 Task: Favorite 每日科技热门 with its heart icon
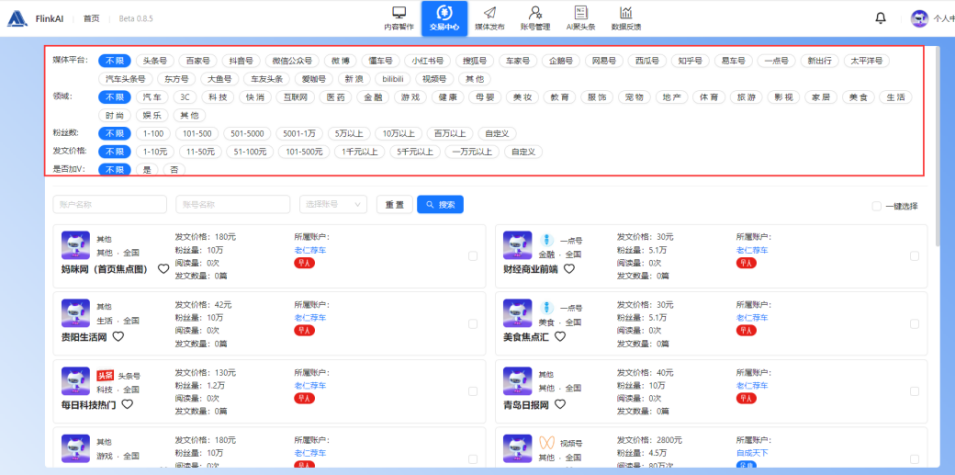(x=127, y=404)
